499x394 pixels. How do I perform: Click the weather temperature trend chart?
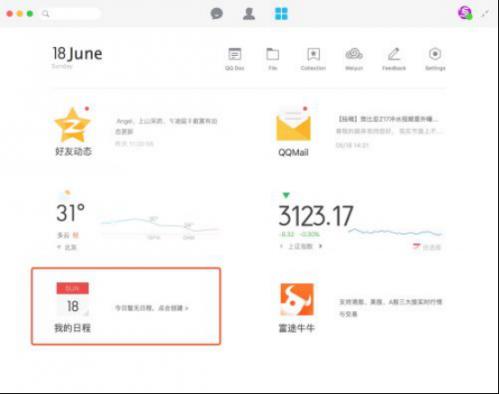tap(160, 227)
